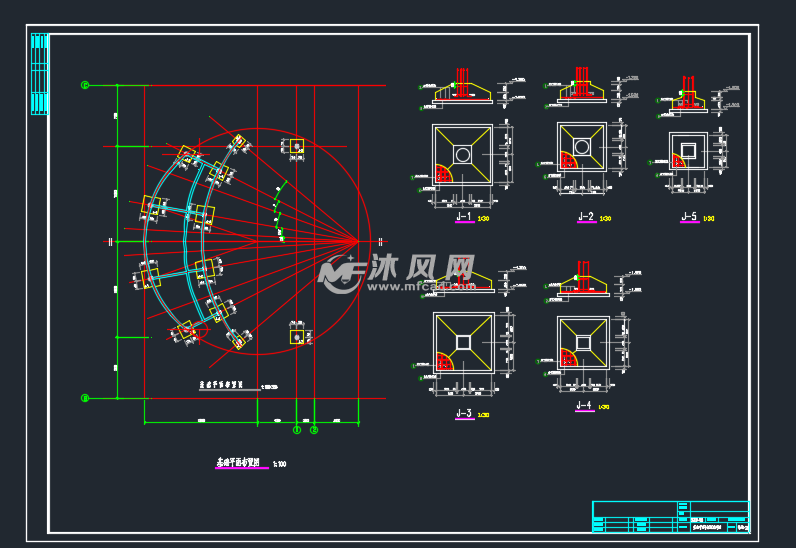Screen dimensions: 796x548
Task: Click the J-1 footing detail label
Action: click(463, 217)
